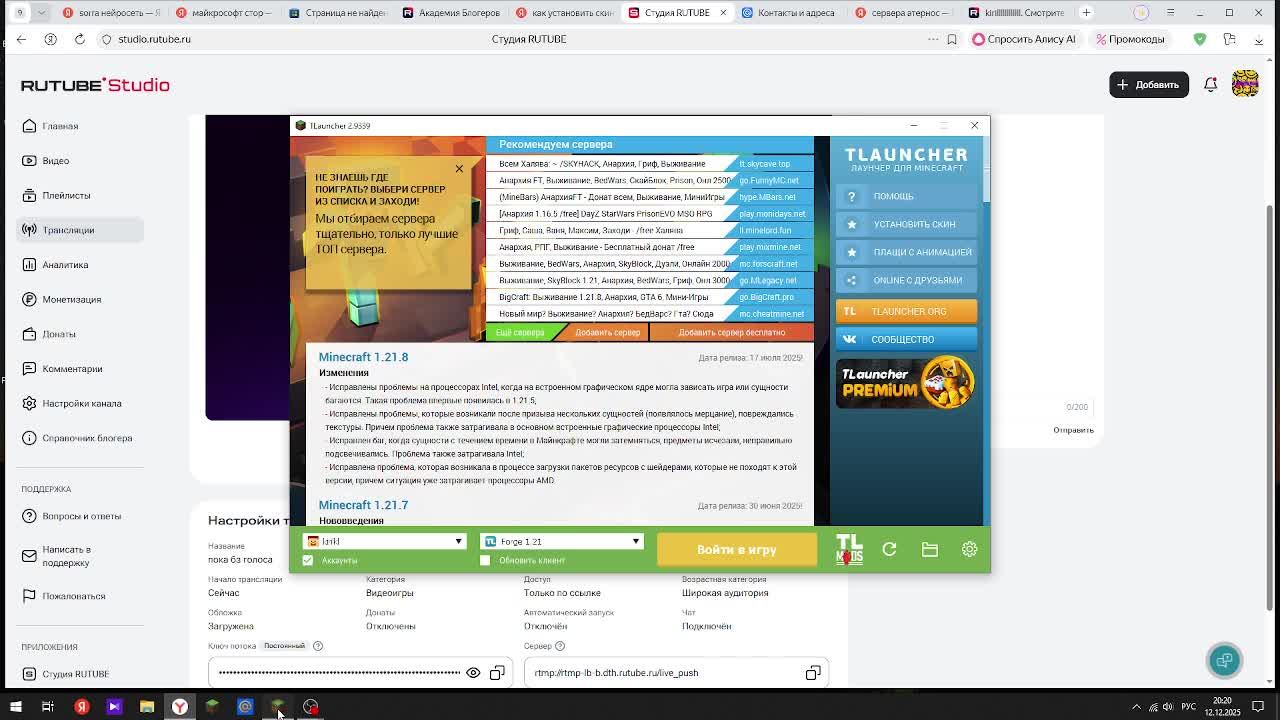
Task: Open RUTUBE notifications bell
Action: [1210, 85]
